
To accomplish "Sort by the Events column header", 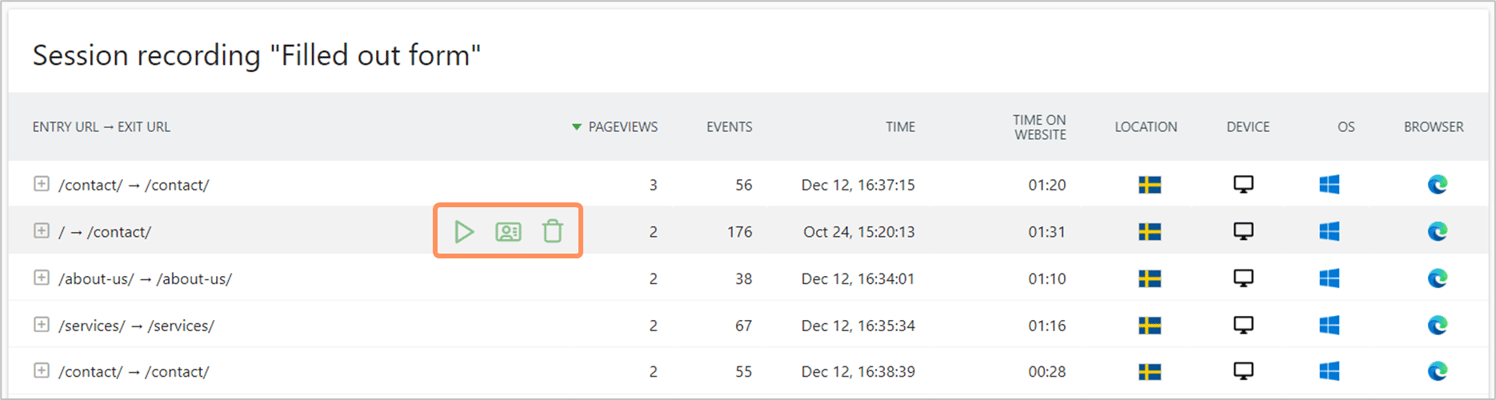I will pyautogui.click(x=729, y=127).
